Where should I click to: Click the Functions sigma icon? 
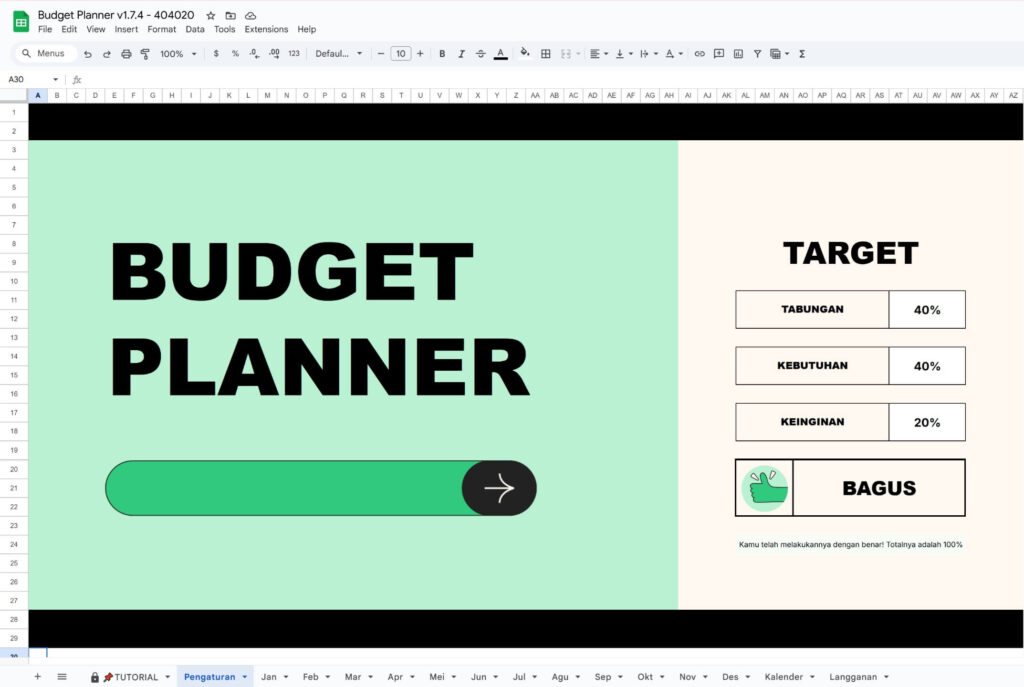[802, 54]
